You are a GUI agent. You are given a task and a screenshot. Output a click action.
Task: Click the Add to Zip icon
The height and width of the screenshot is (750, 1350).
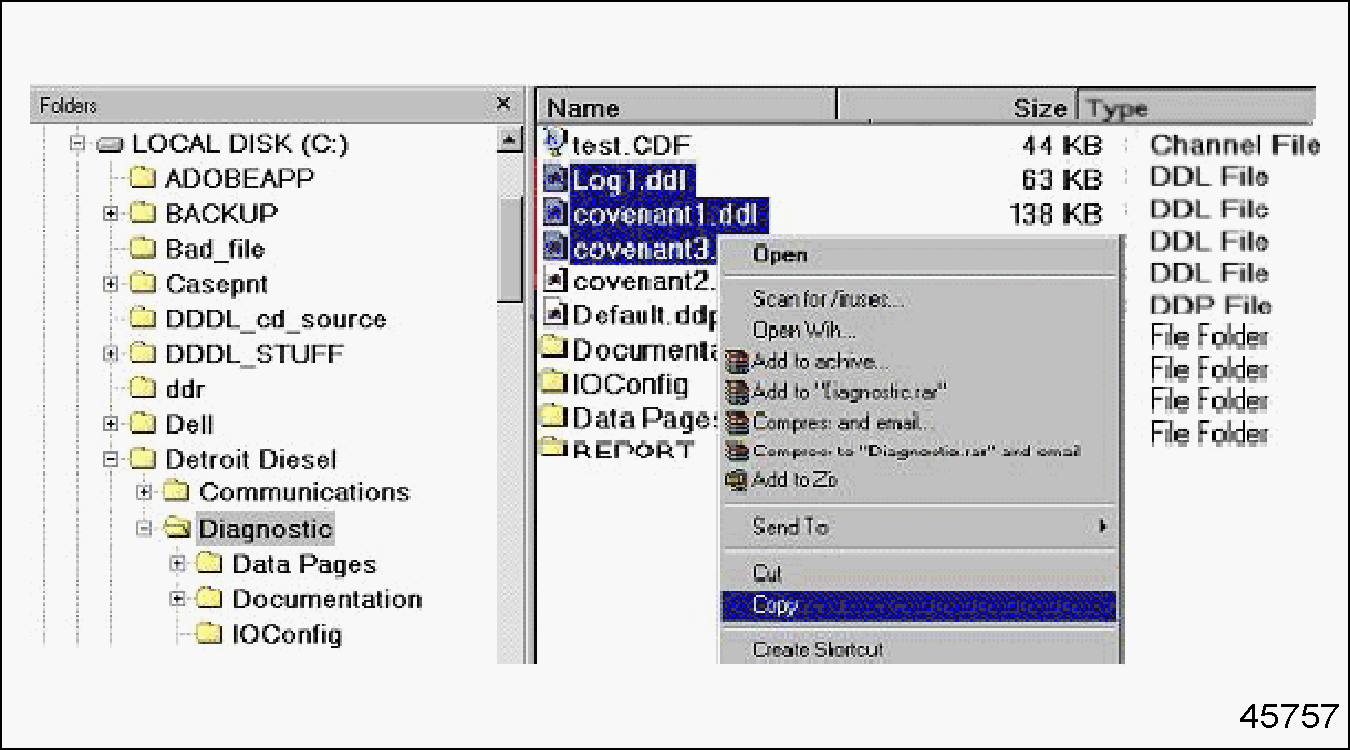pos(737,481)
